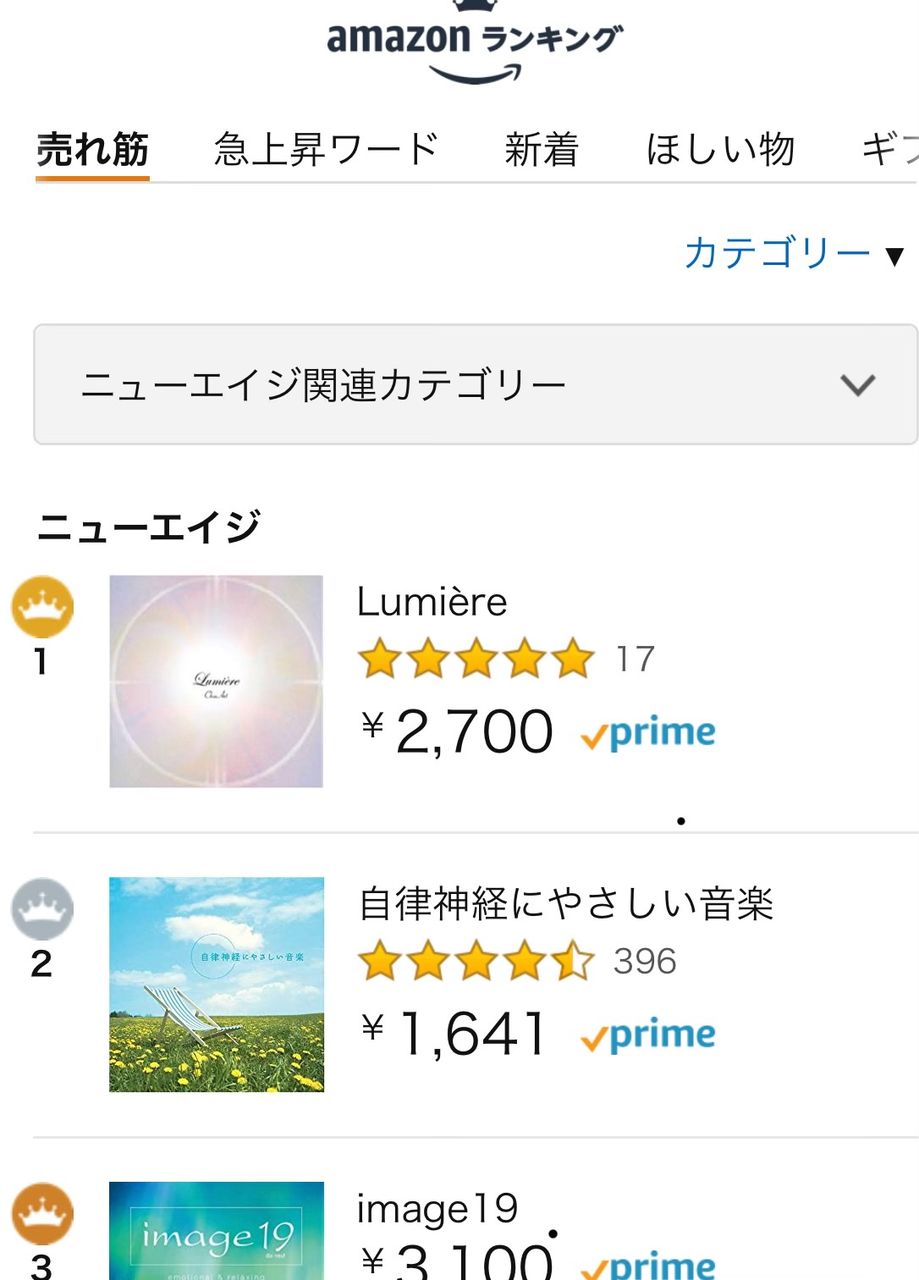919x1280 pixels.
Task: Open the ほしい物 tab
Action: coord(720,150)
